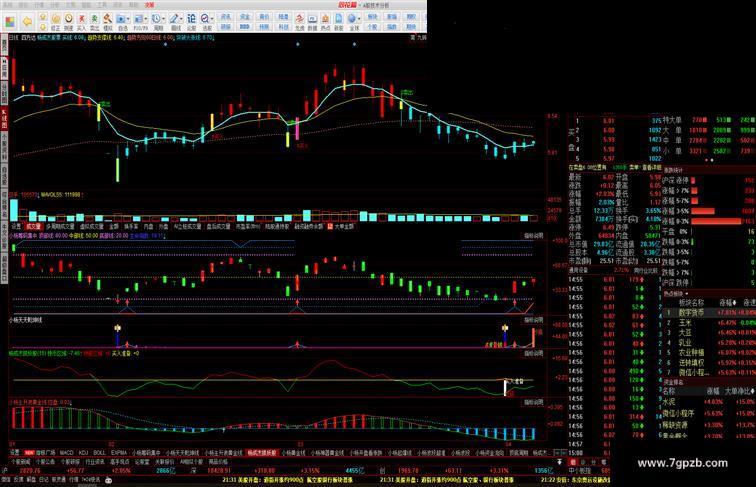Image resolution: width=756 pixels, height=487 pixels.
Task: Click the 玉米 sector row
Action: coord(709,322)
